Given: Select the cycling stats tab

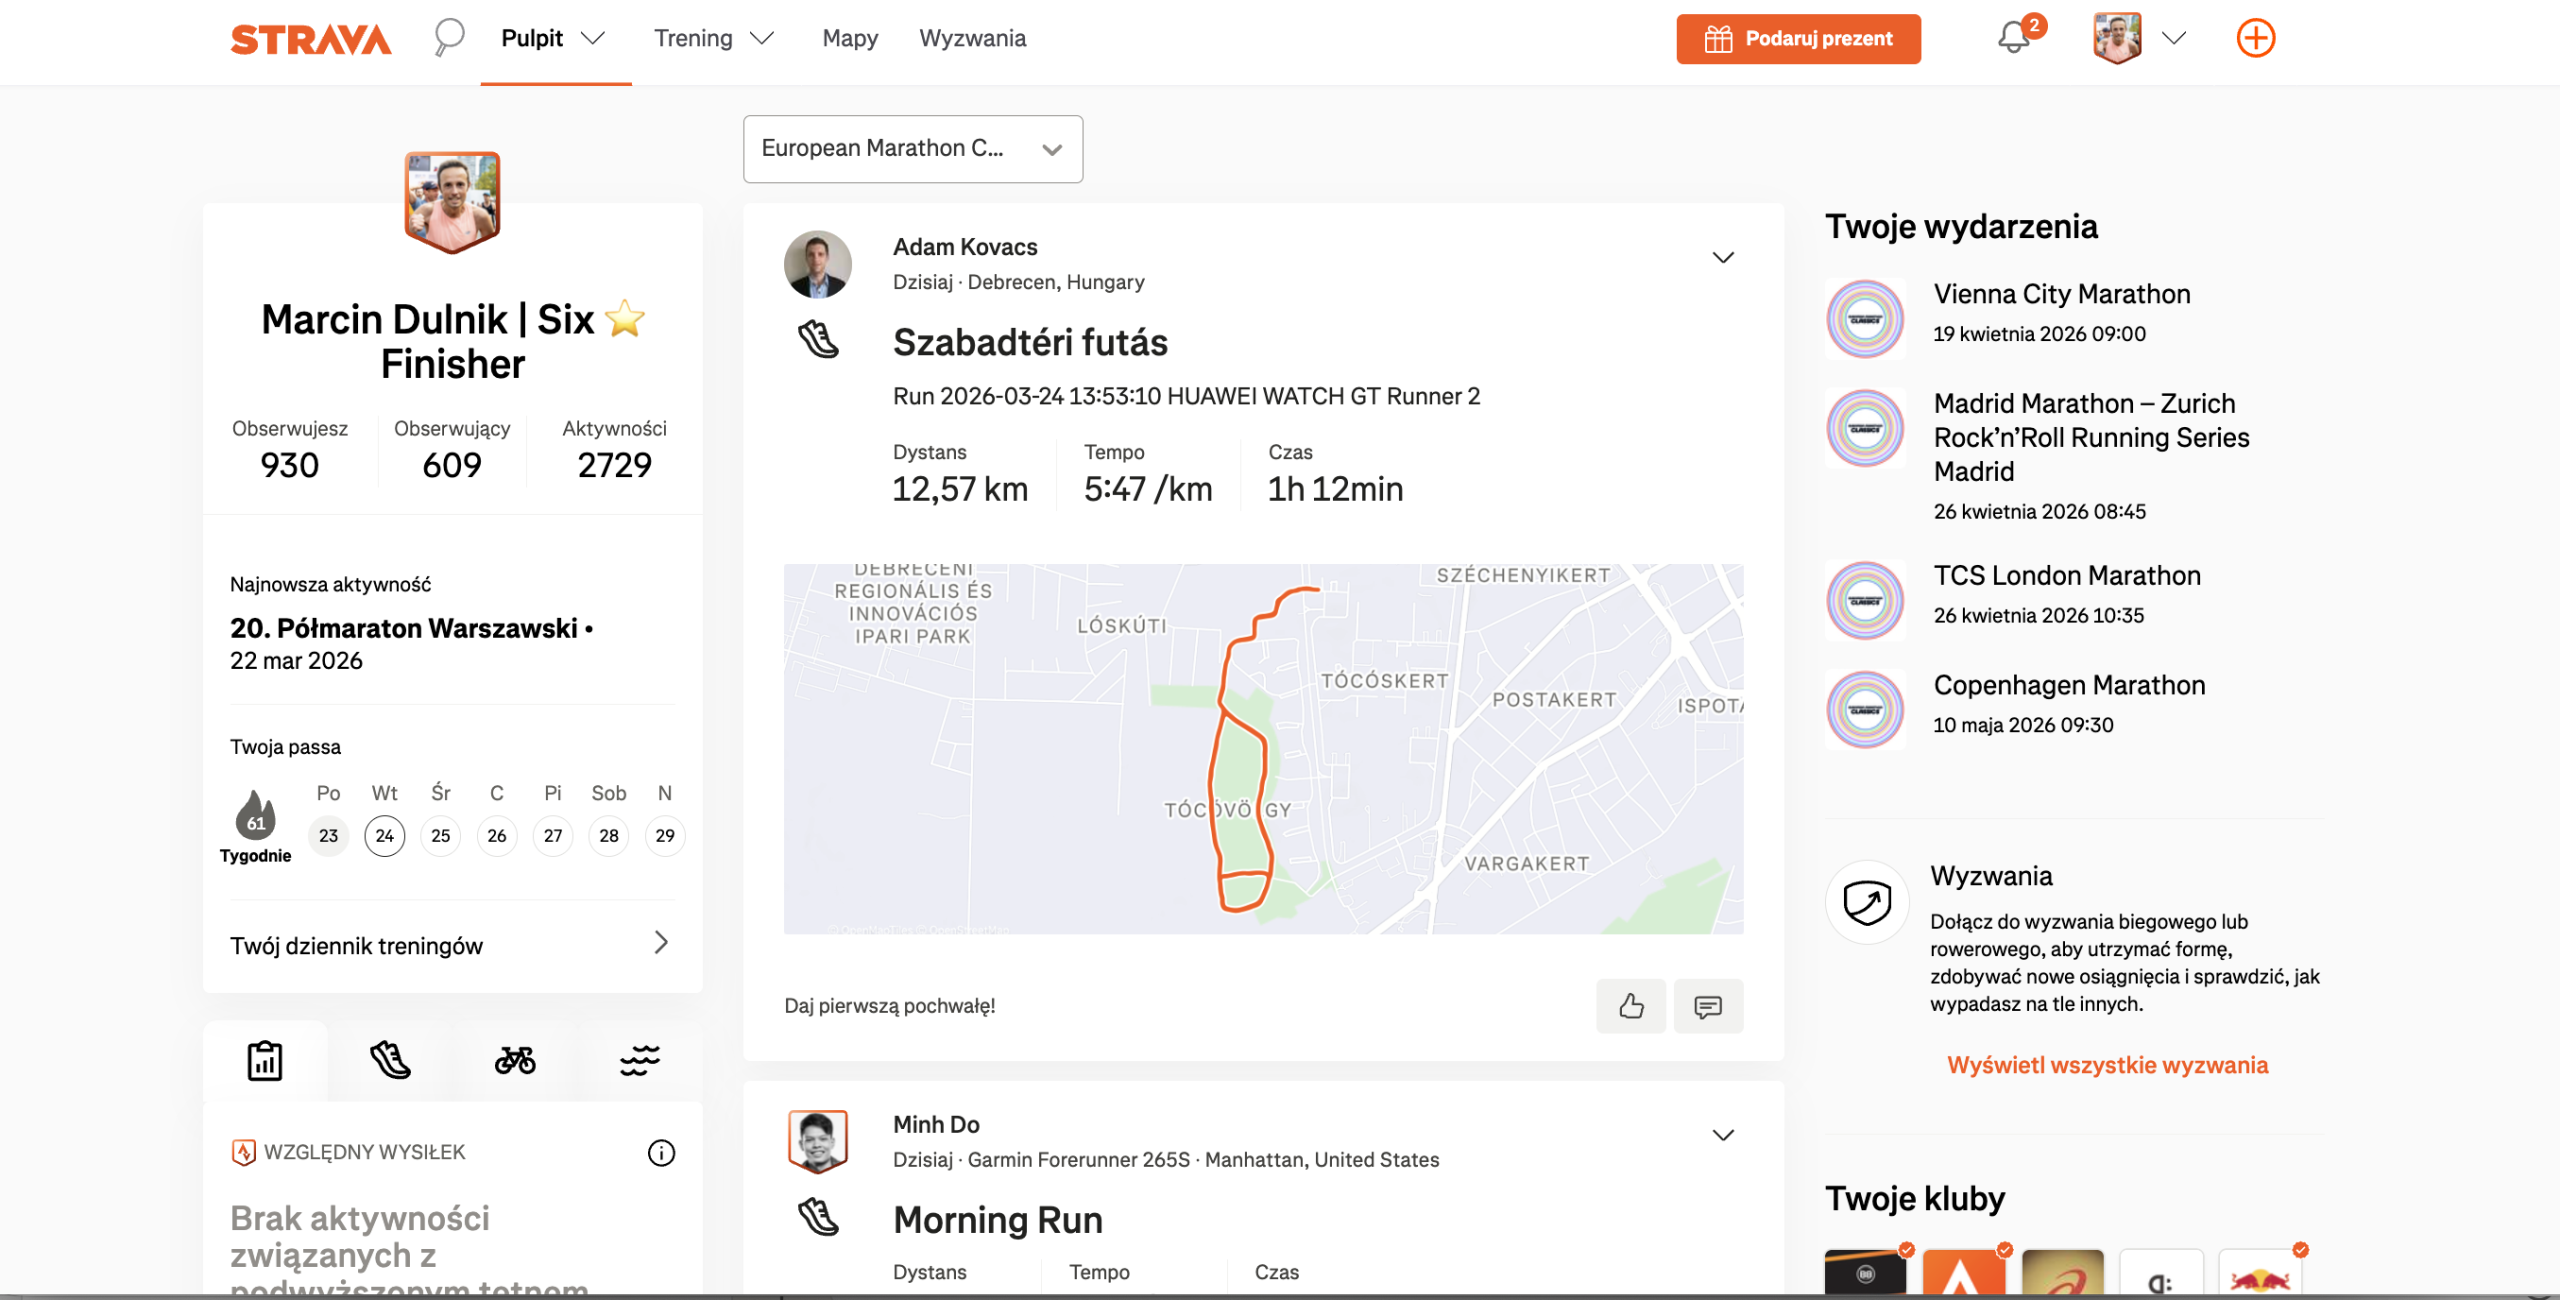Looking at the screenshot, I should click(515, 1060).
